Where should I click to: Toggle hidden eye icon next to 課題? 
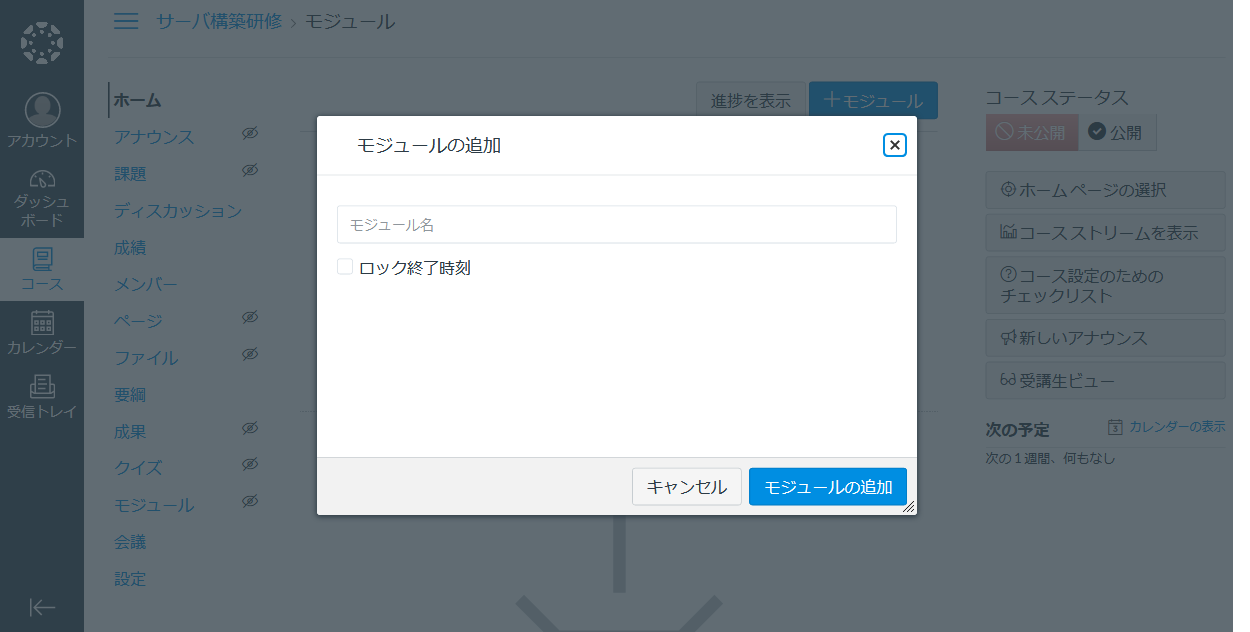pos(251,170)
